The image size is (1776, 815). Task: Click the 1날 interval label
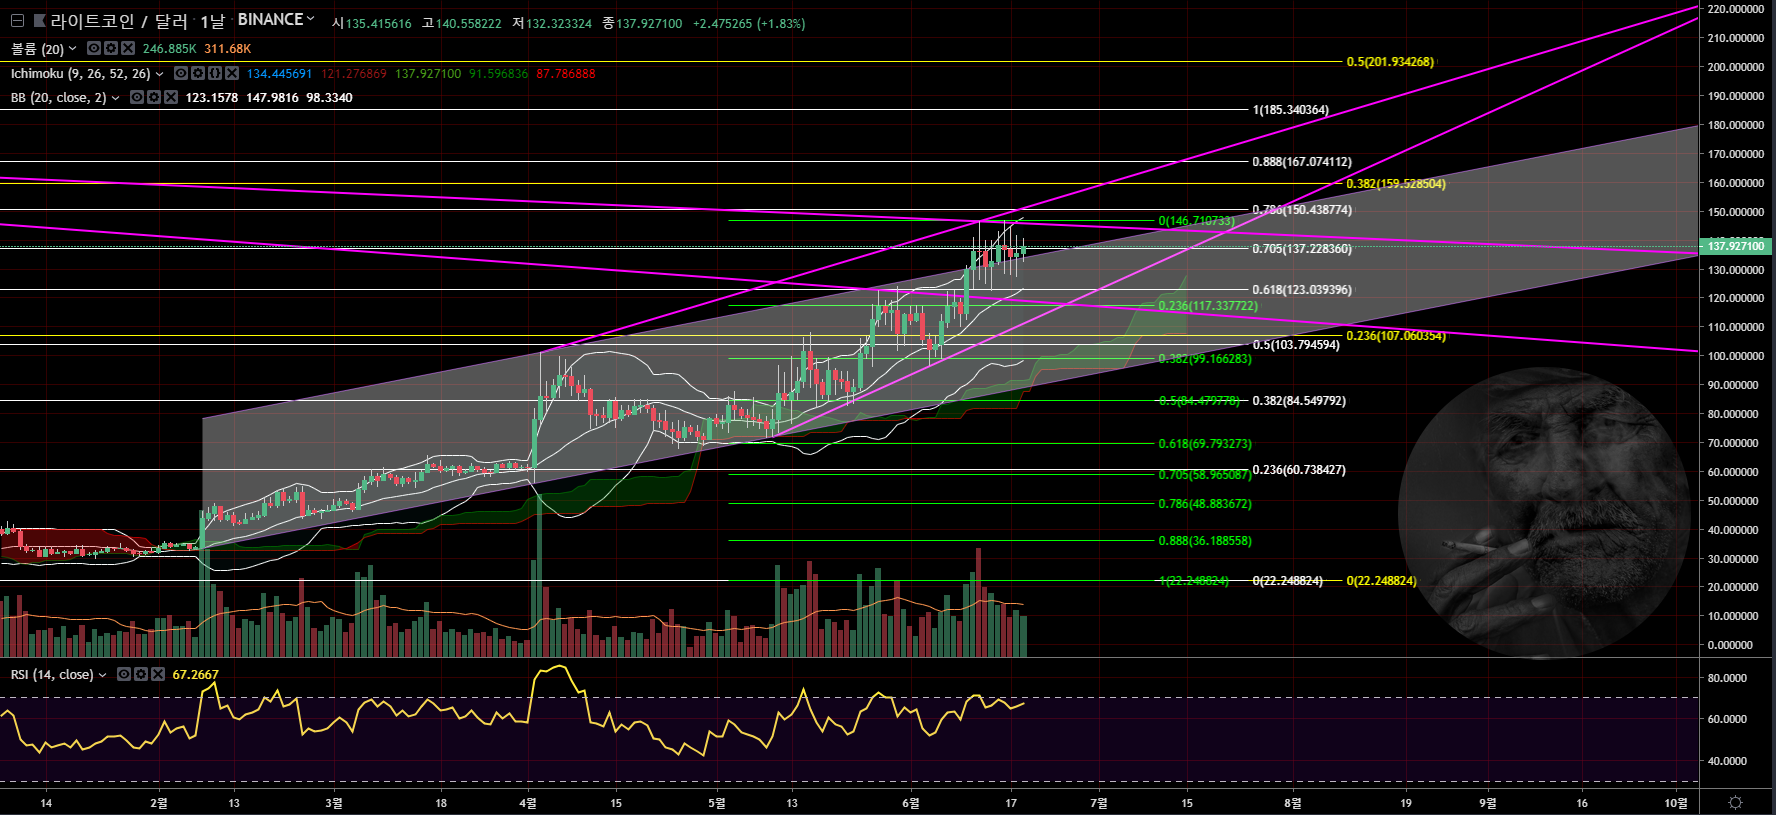tap(212, 21)
